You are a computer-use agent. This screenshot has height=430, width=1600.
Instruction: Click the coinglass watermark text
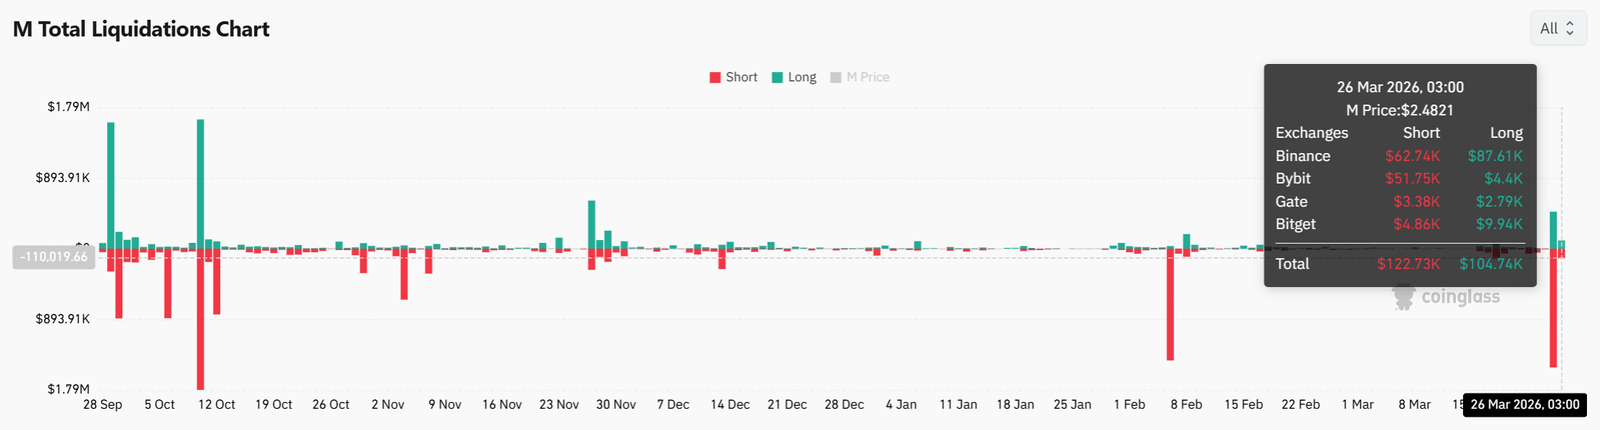pos(1460,297)
